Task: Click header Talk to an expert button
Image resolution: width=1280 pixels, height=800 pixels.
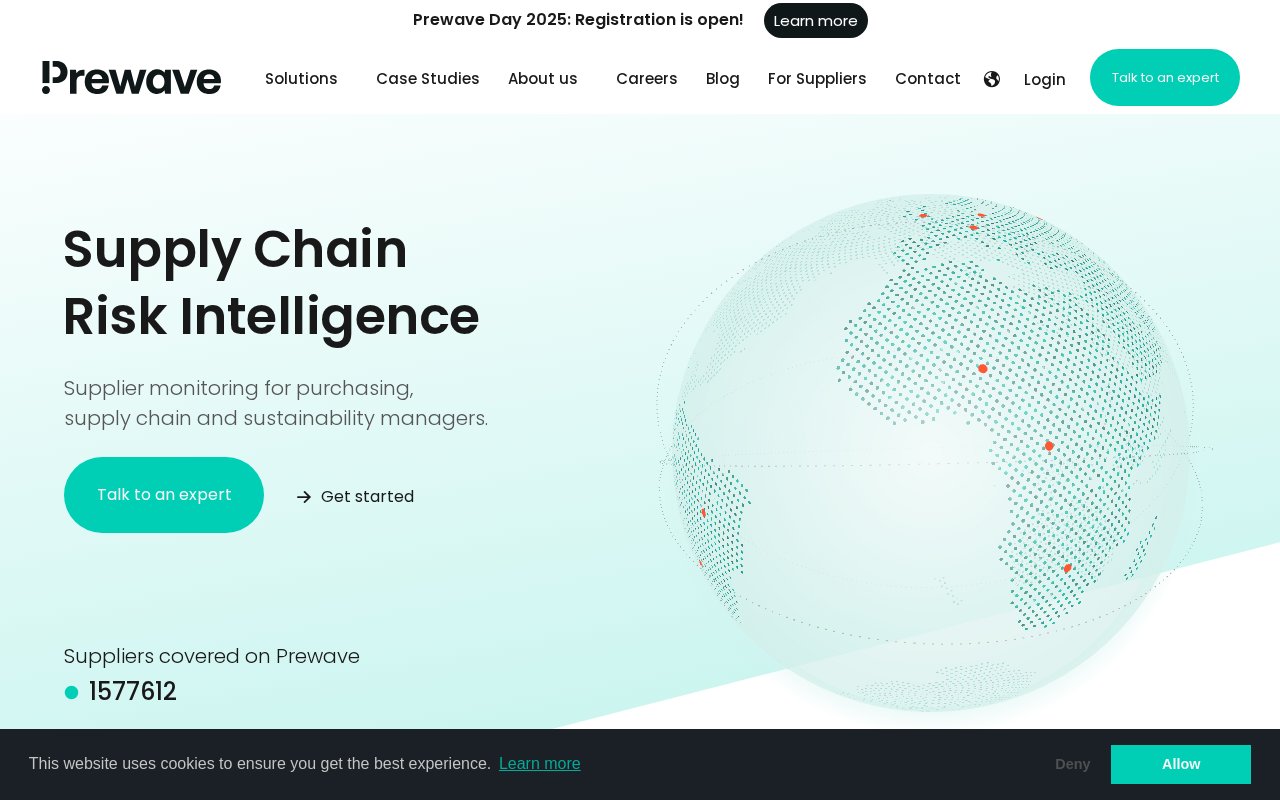Action: point(1165,78)
